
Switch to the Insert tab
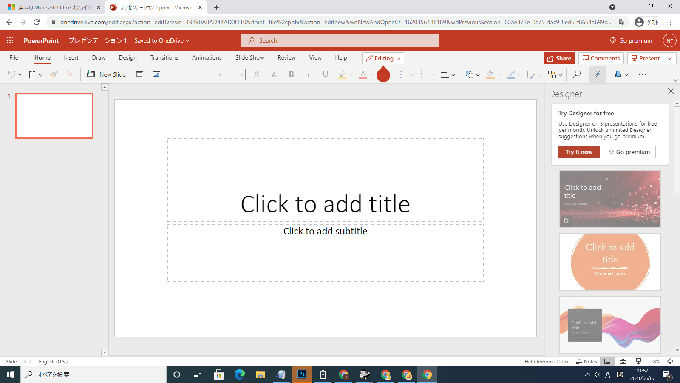point(71,58)
